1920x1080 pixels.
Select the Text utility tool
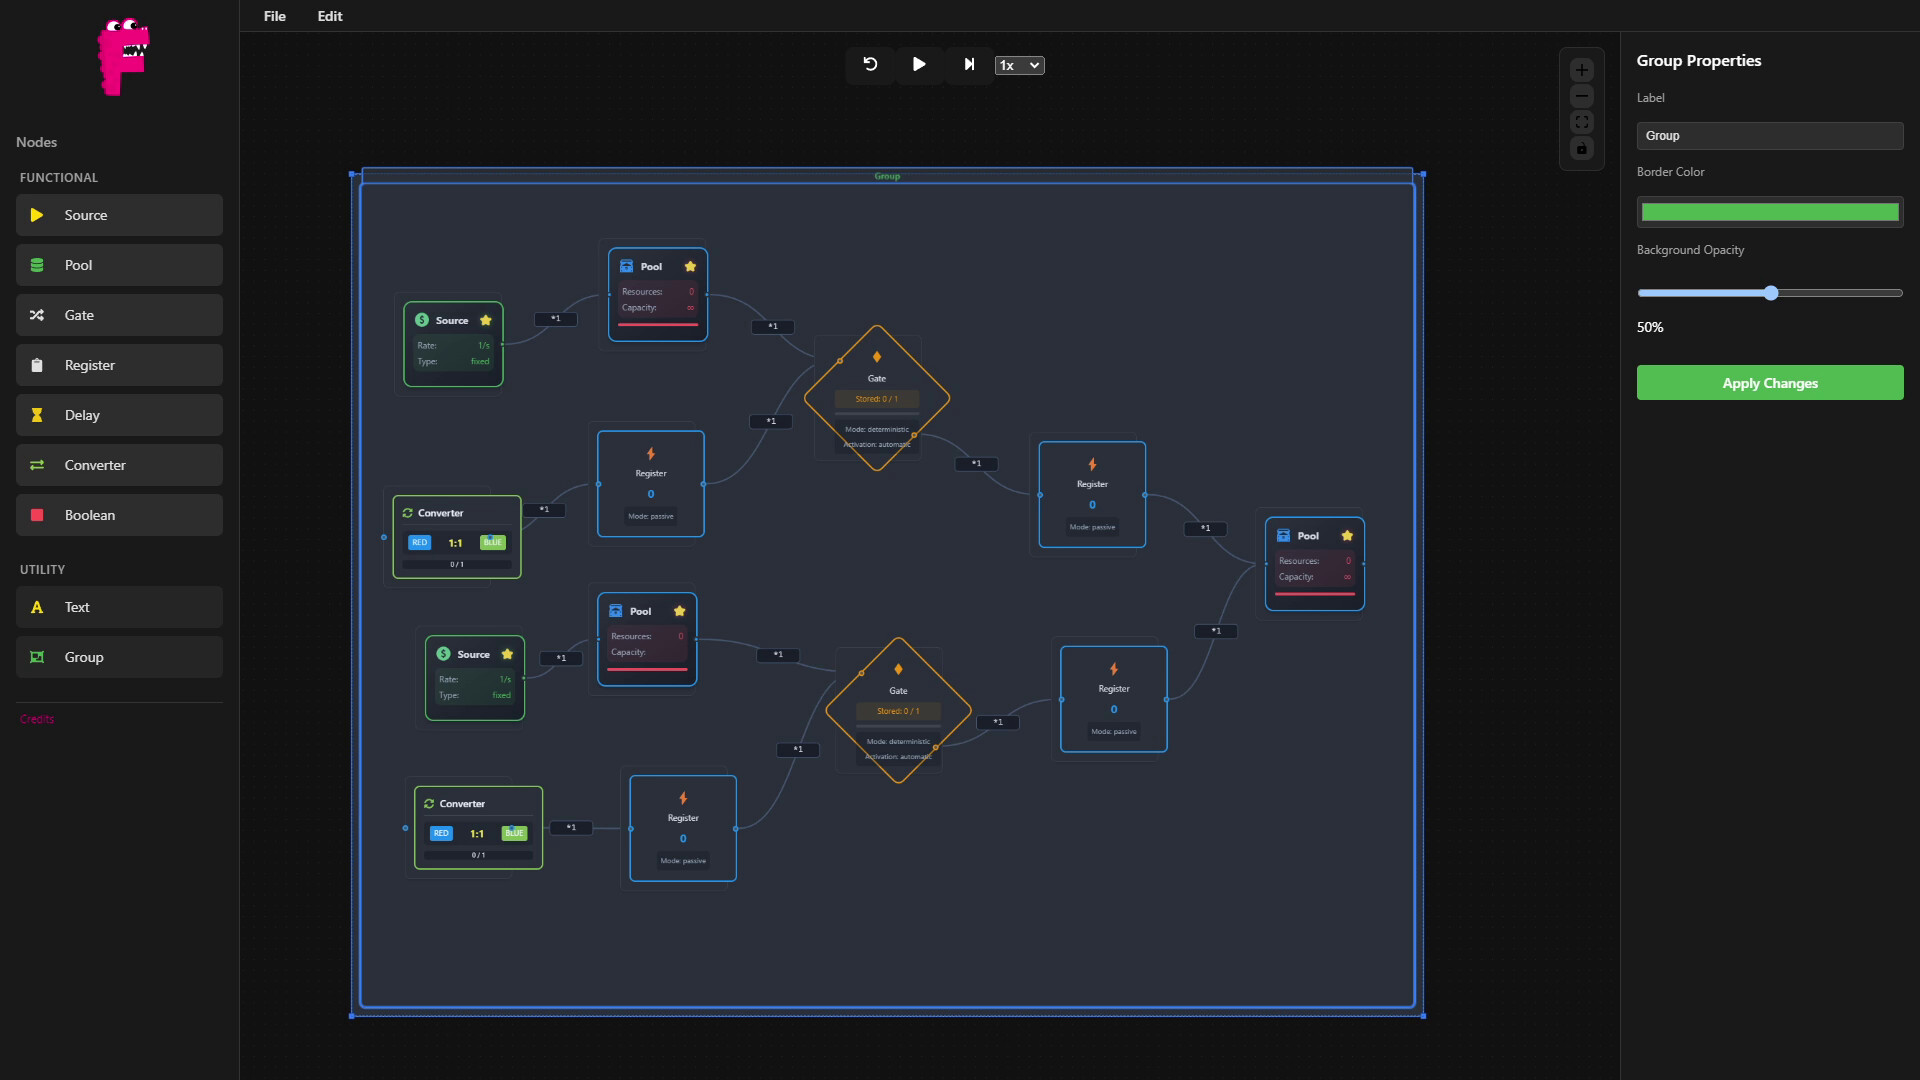(119, 606)
